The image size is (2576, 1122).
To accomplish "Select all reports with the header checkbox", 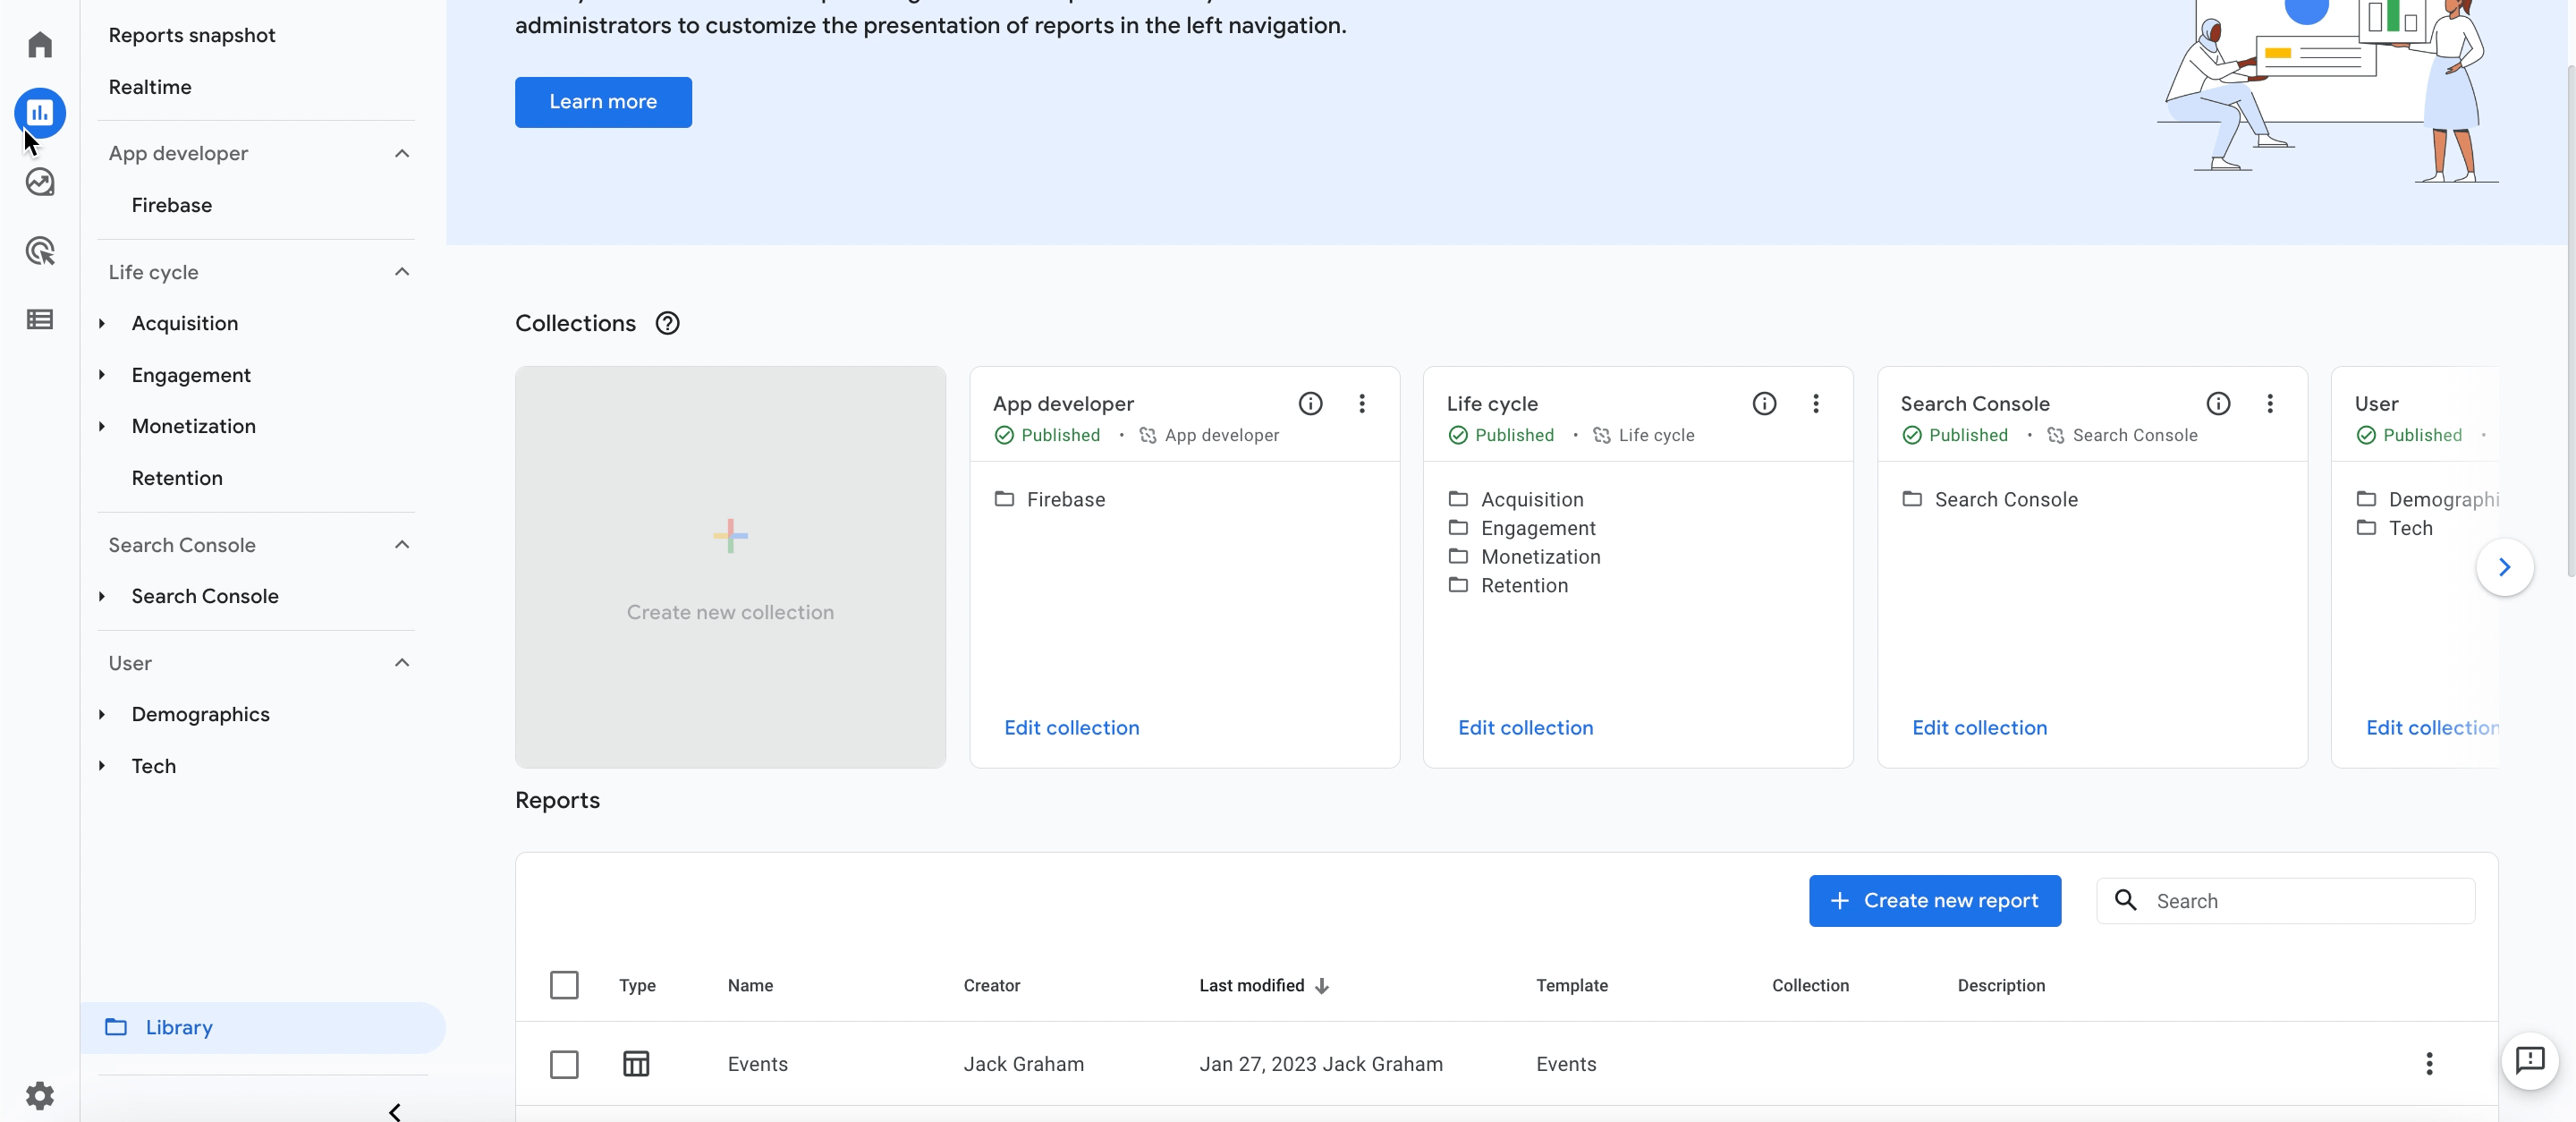I will 564,985.
